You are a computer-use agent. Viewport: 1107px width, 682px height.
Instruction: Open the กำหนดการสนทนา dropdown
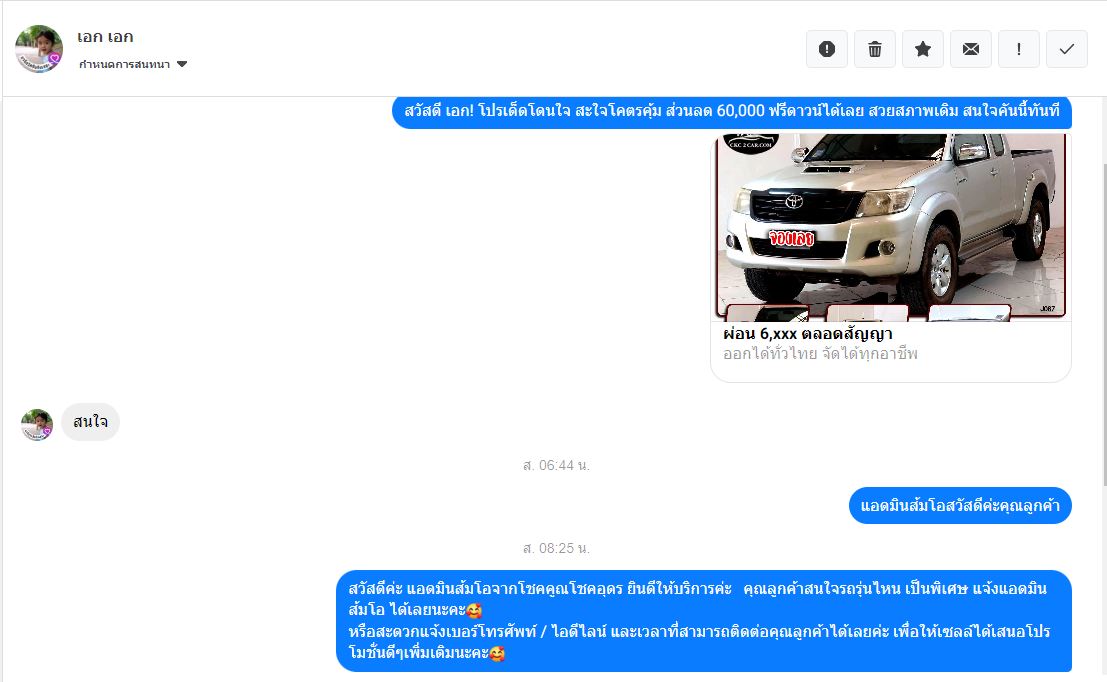point(133,64)
